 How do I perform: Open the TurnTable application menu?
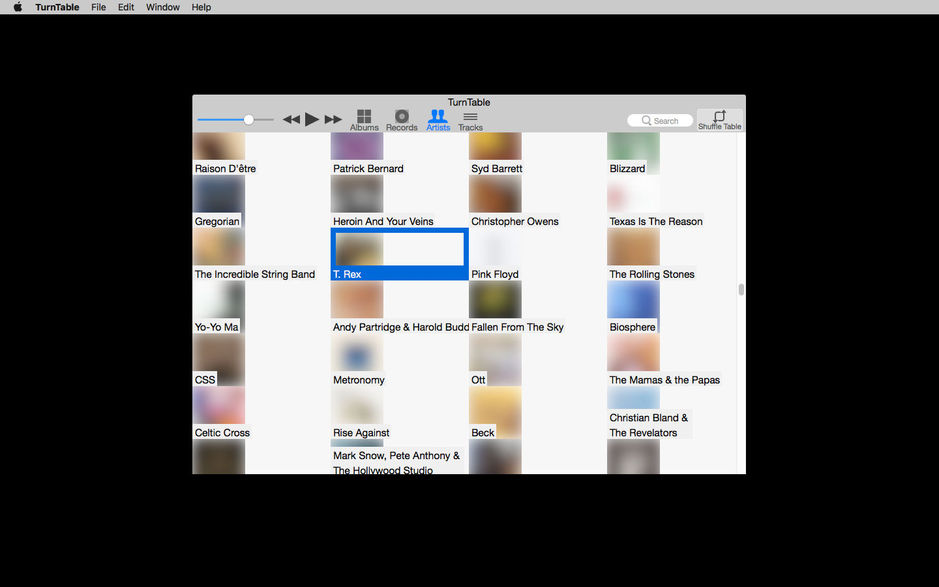click(x=57, y=7)
